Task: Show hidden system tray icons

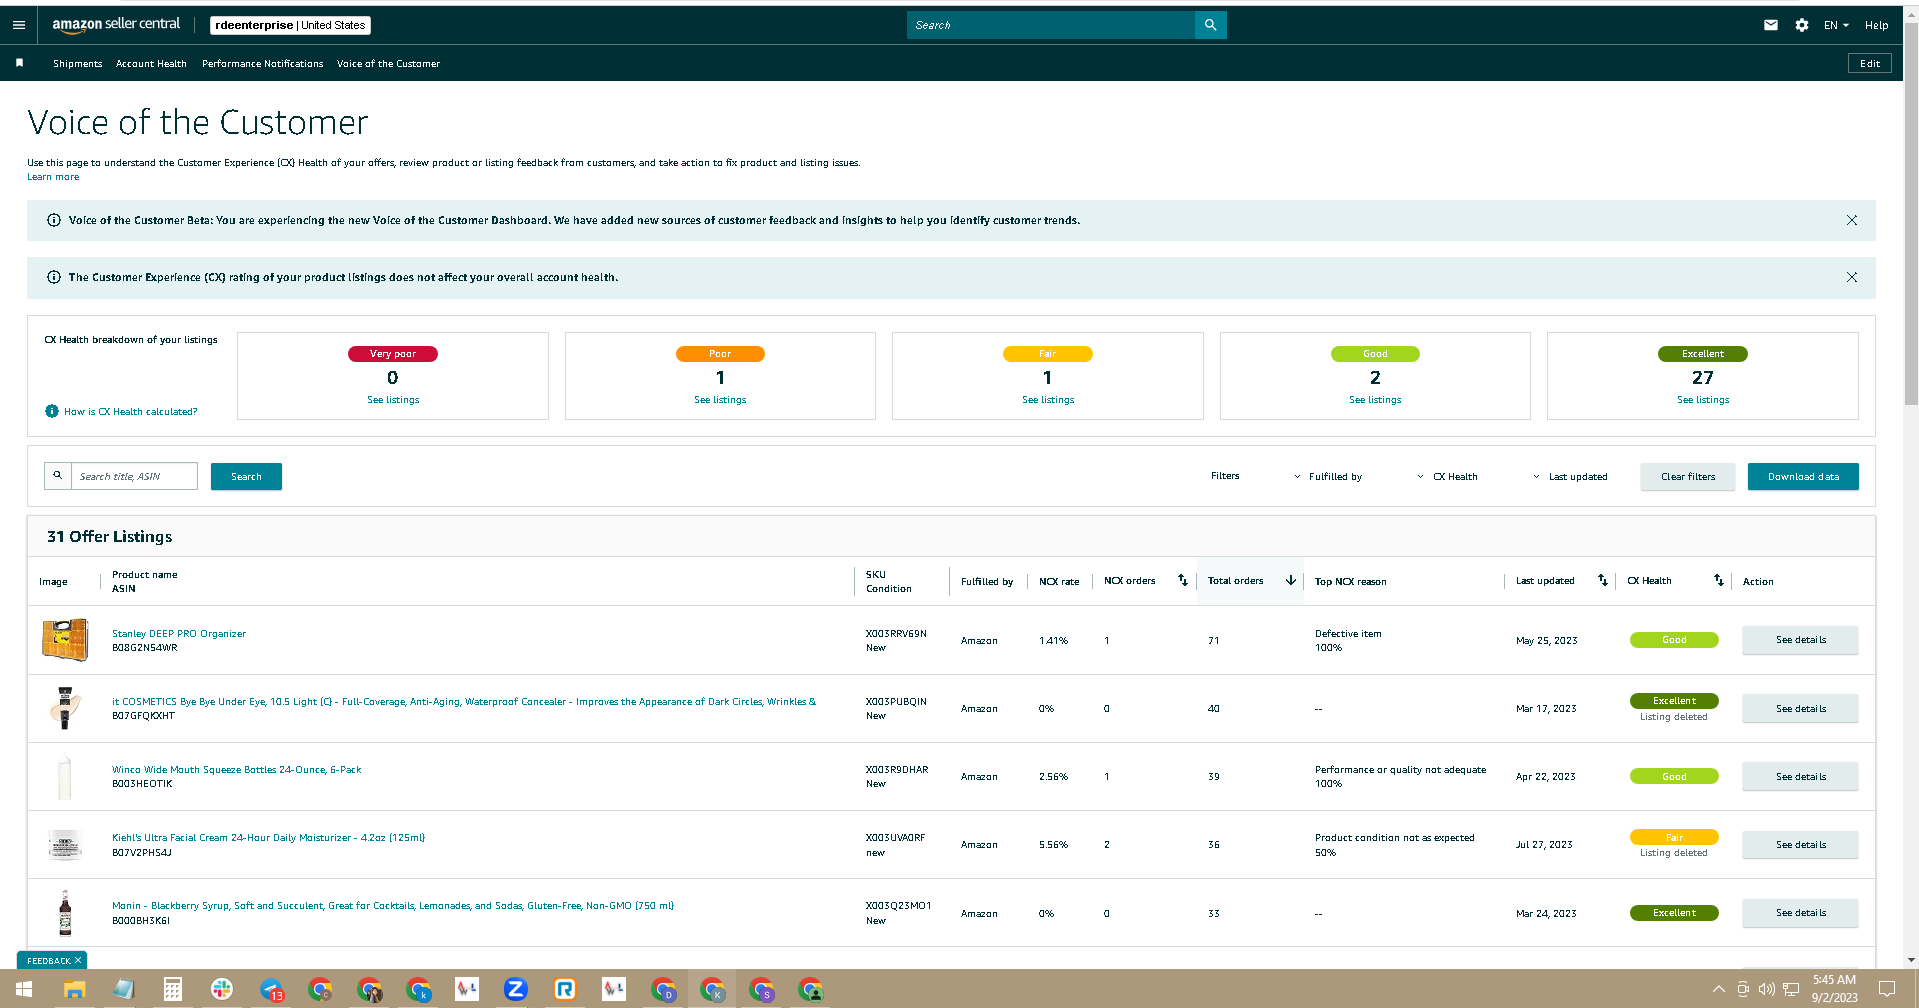Action: click(x=1719, y=989)
